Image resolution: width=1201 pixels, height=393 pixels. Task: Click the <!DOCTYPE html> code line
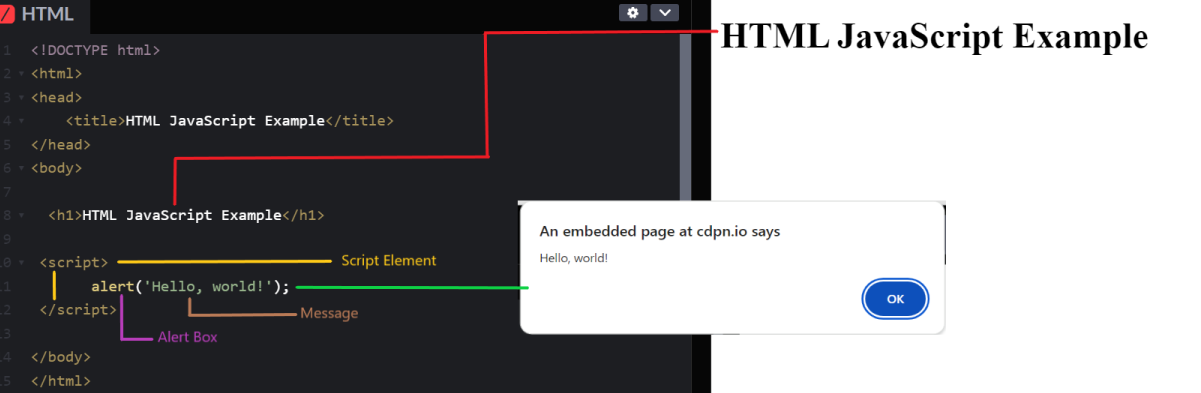(x=95, y=49)
